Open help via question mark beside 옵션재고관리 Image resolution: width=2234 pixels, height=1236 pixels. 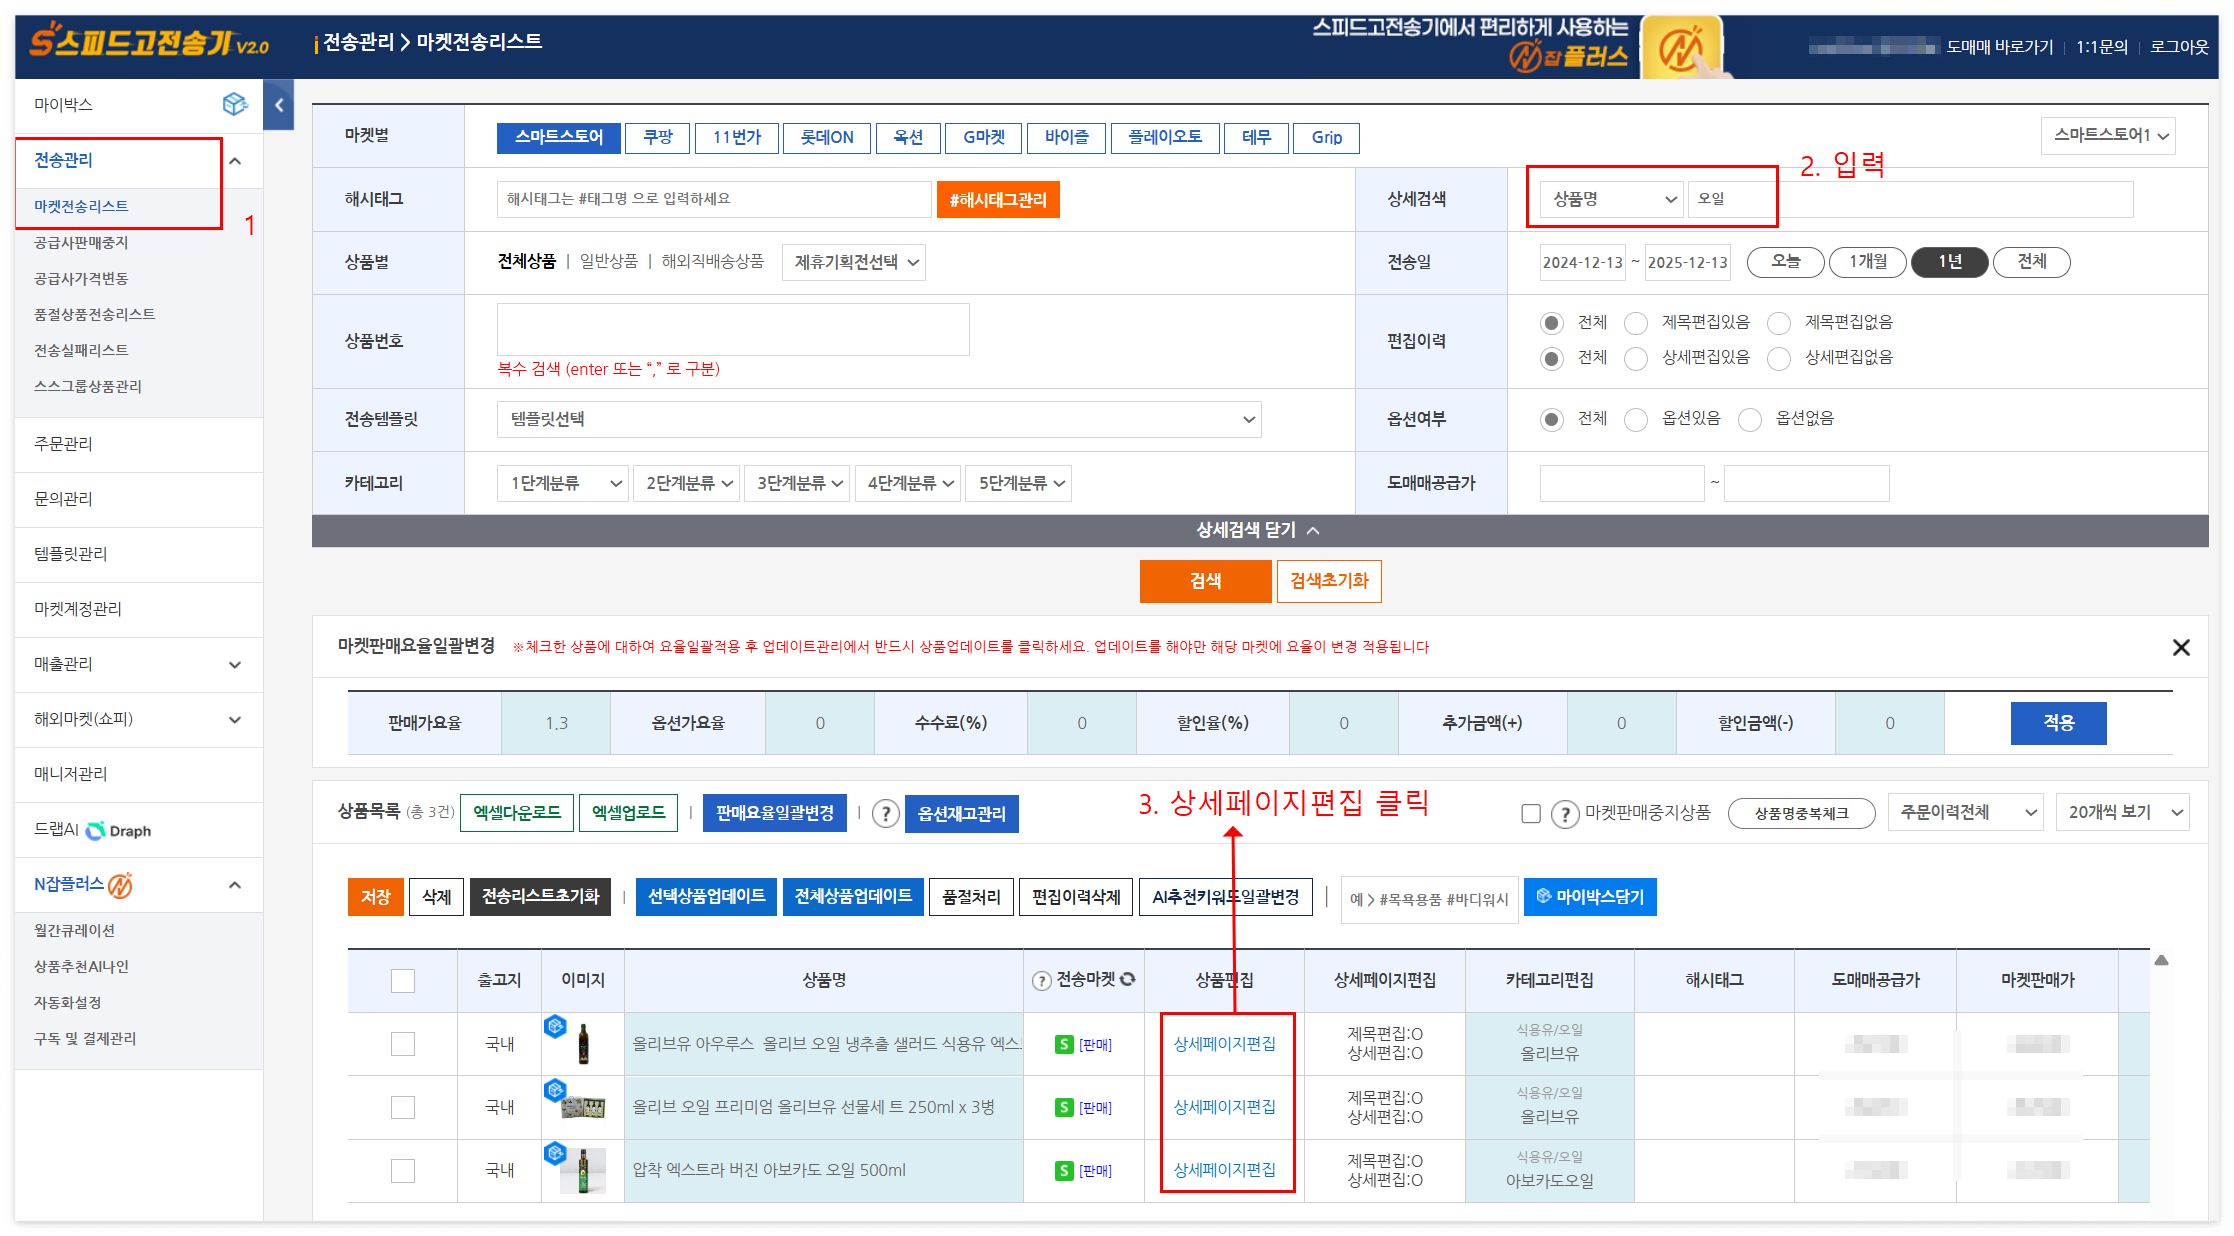885,813
